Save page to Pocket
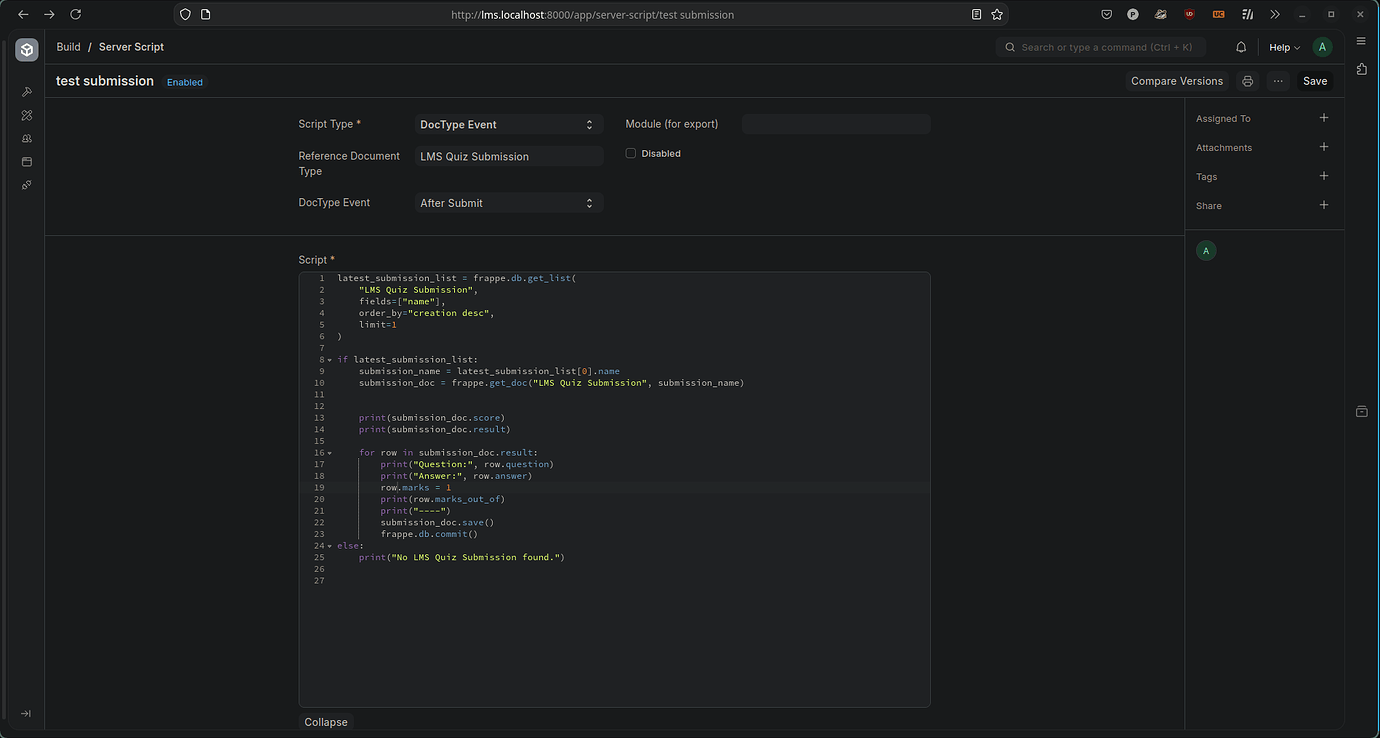Screen dimensions: 1380x738 (1106, 15)
